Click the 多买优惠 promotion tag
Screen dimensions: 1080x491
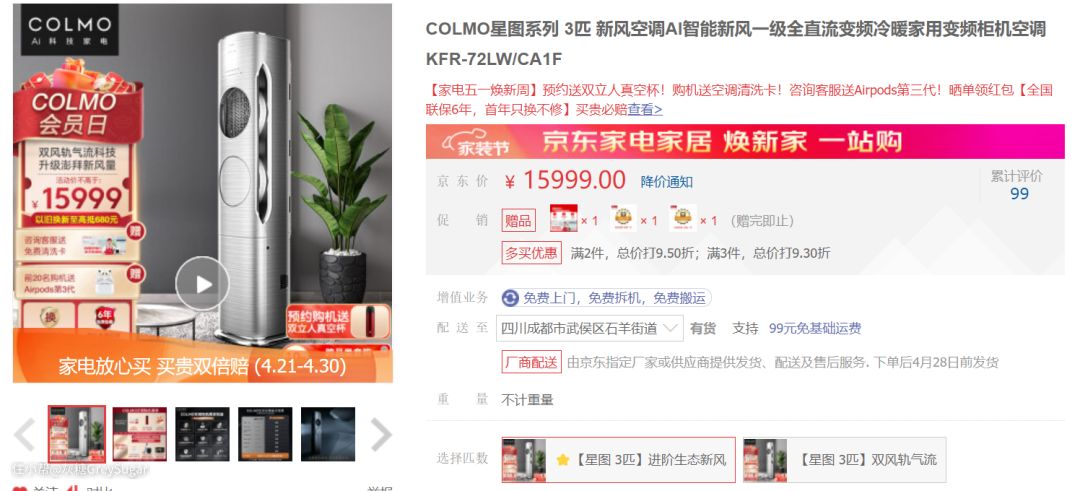click(x=531, y=253)
